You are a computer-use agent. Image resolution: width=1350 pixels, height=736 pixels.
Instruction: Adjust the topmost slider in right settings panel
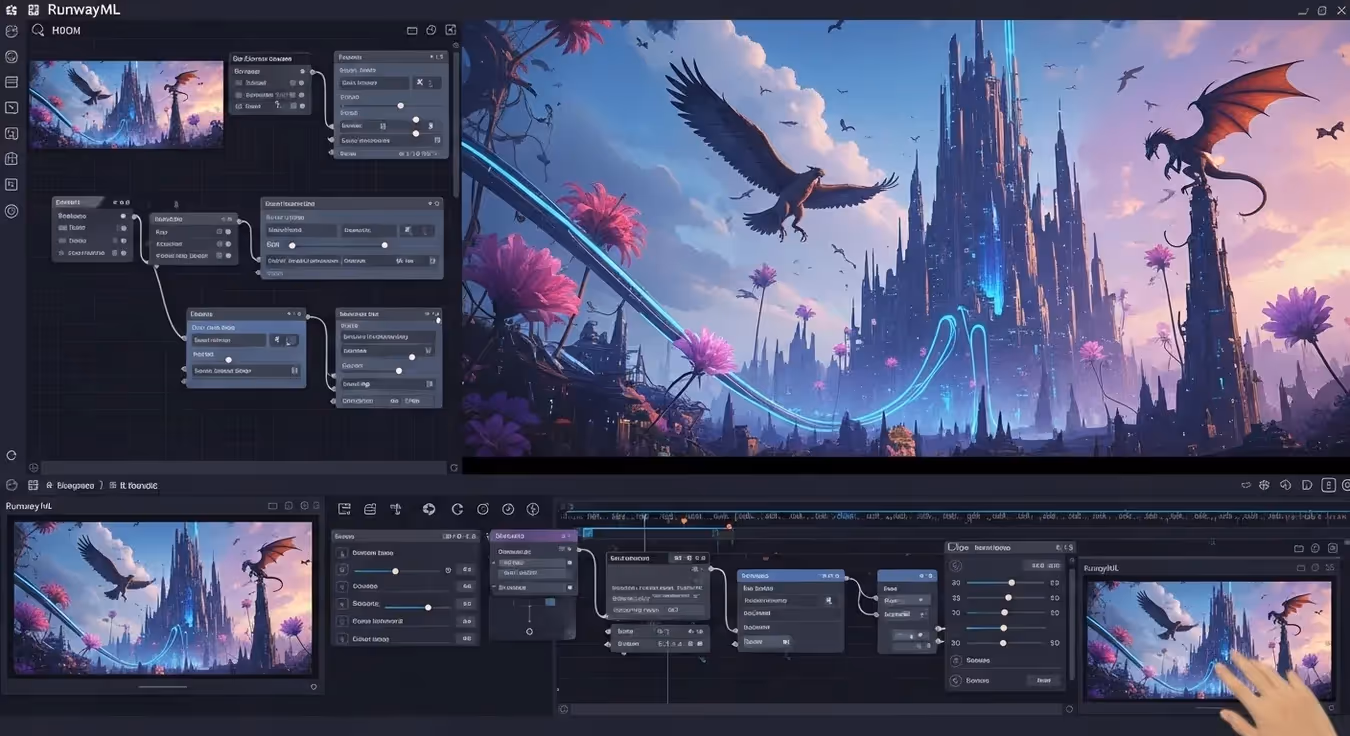click(x=1006, y=582)
